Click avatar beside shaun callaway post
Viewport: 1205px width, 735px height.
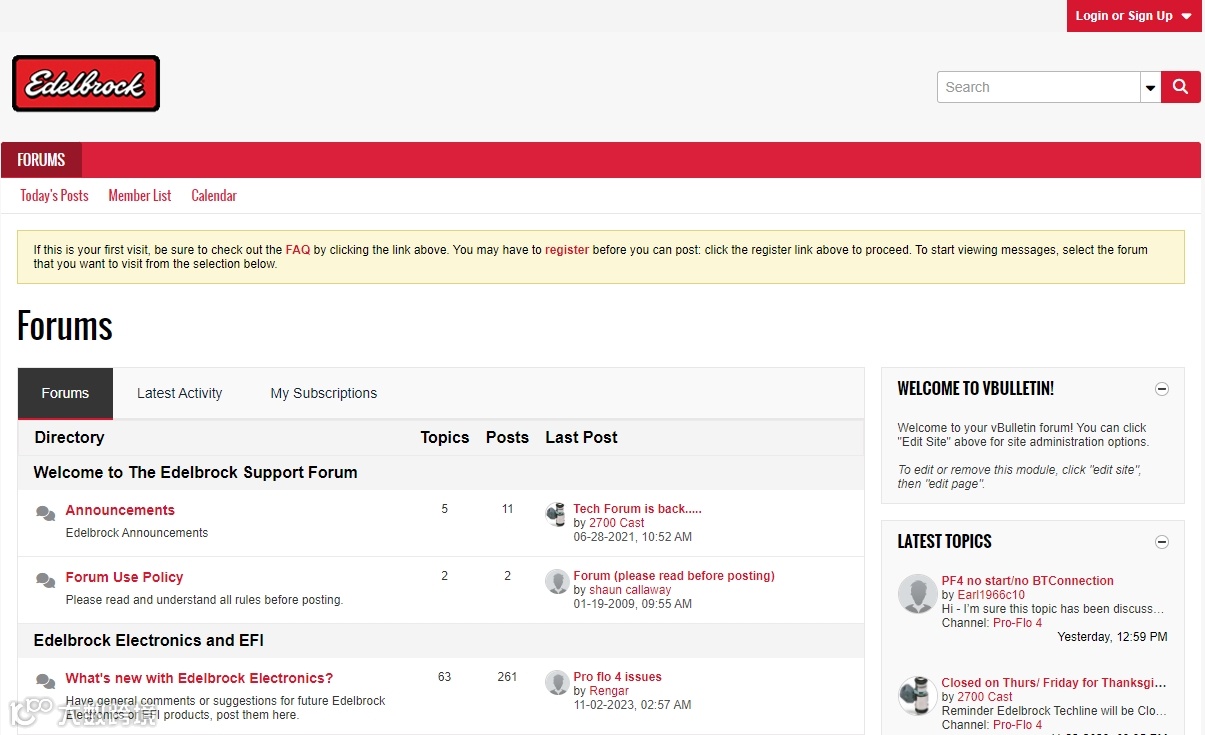[557, 582]
